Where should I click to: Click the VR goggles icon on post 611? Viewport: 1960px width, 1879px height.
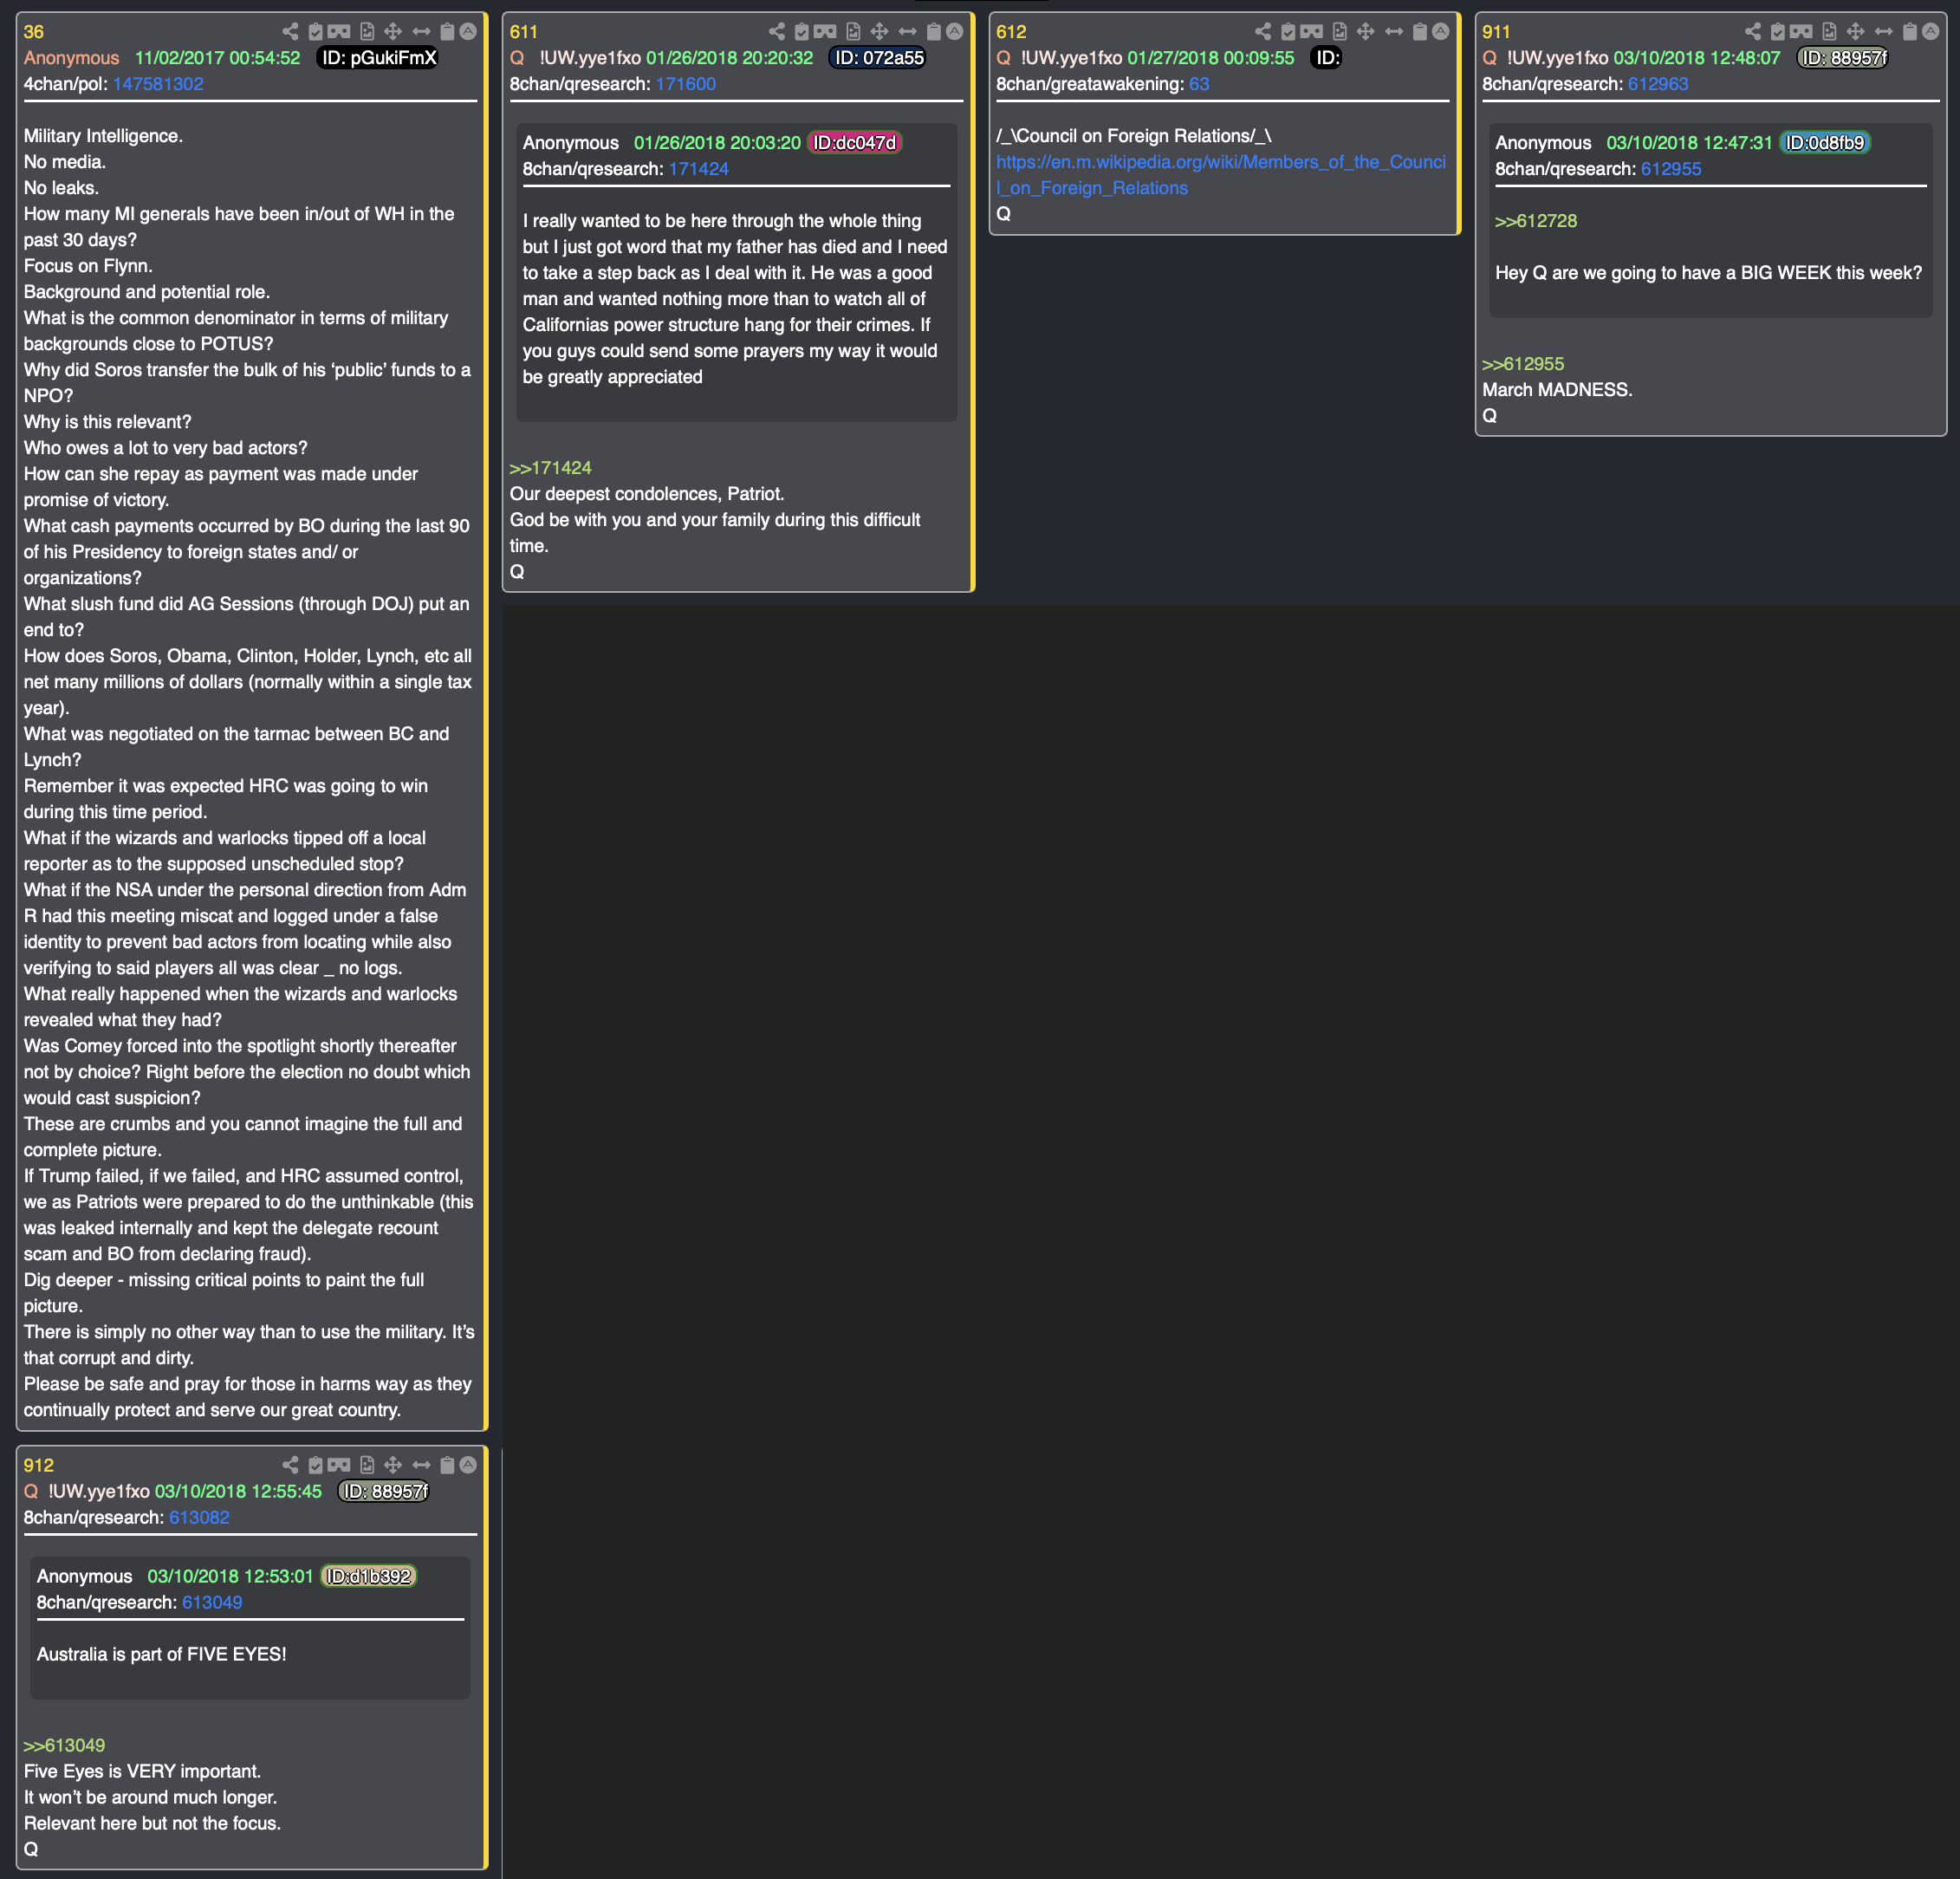[826, 32]
